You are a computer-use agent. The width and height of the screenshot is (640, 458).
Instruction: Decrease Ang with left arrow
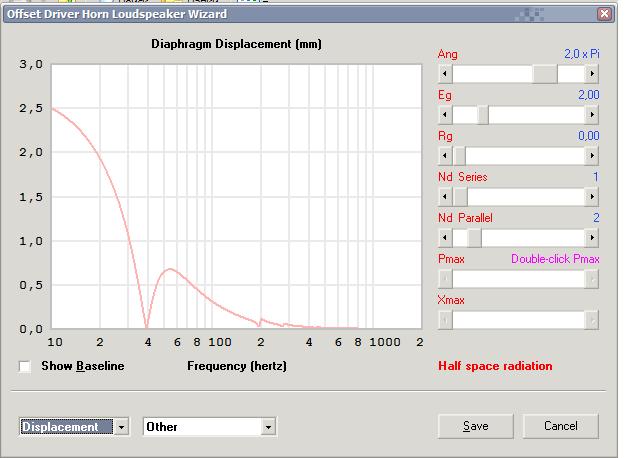coord(445,74)
